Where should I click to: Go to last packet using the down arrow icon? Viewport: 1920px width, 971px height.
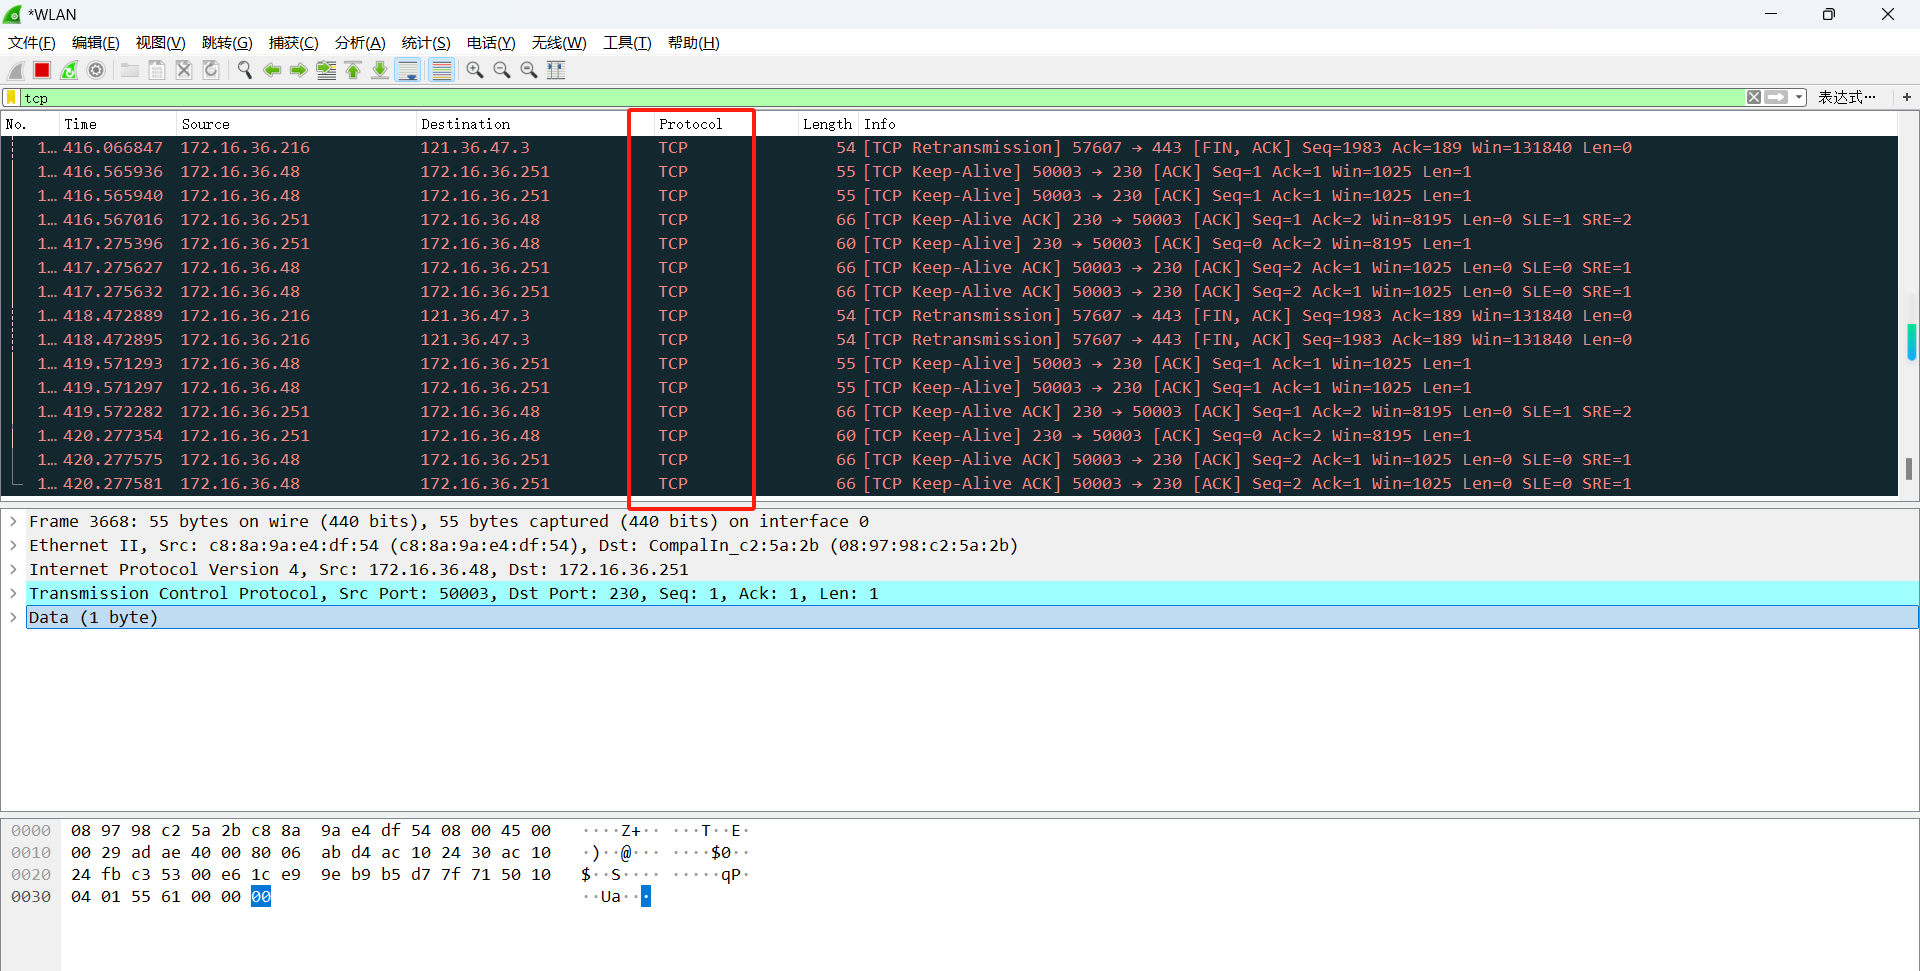pyautogui.click(x=380, y=70)
